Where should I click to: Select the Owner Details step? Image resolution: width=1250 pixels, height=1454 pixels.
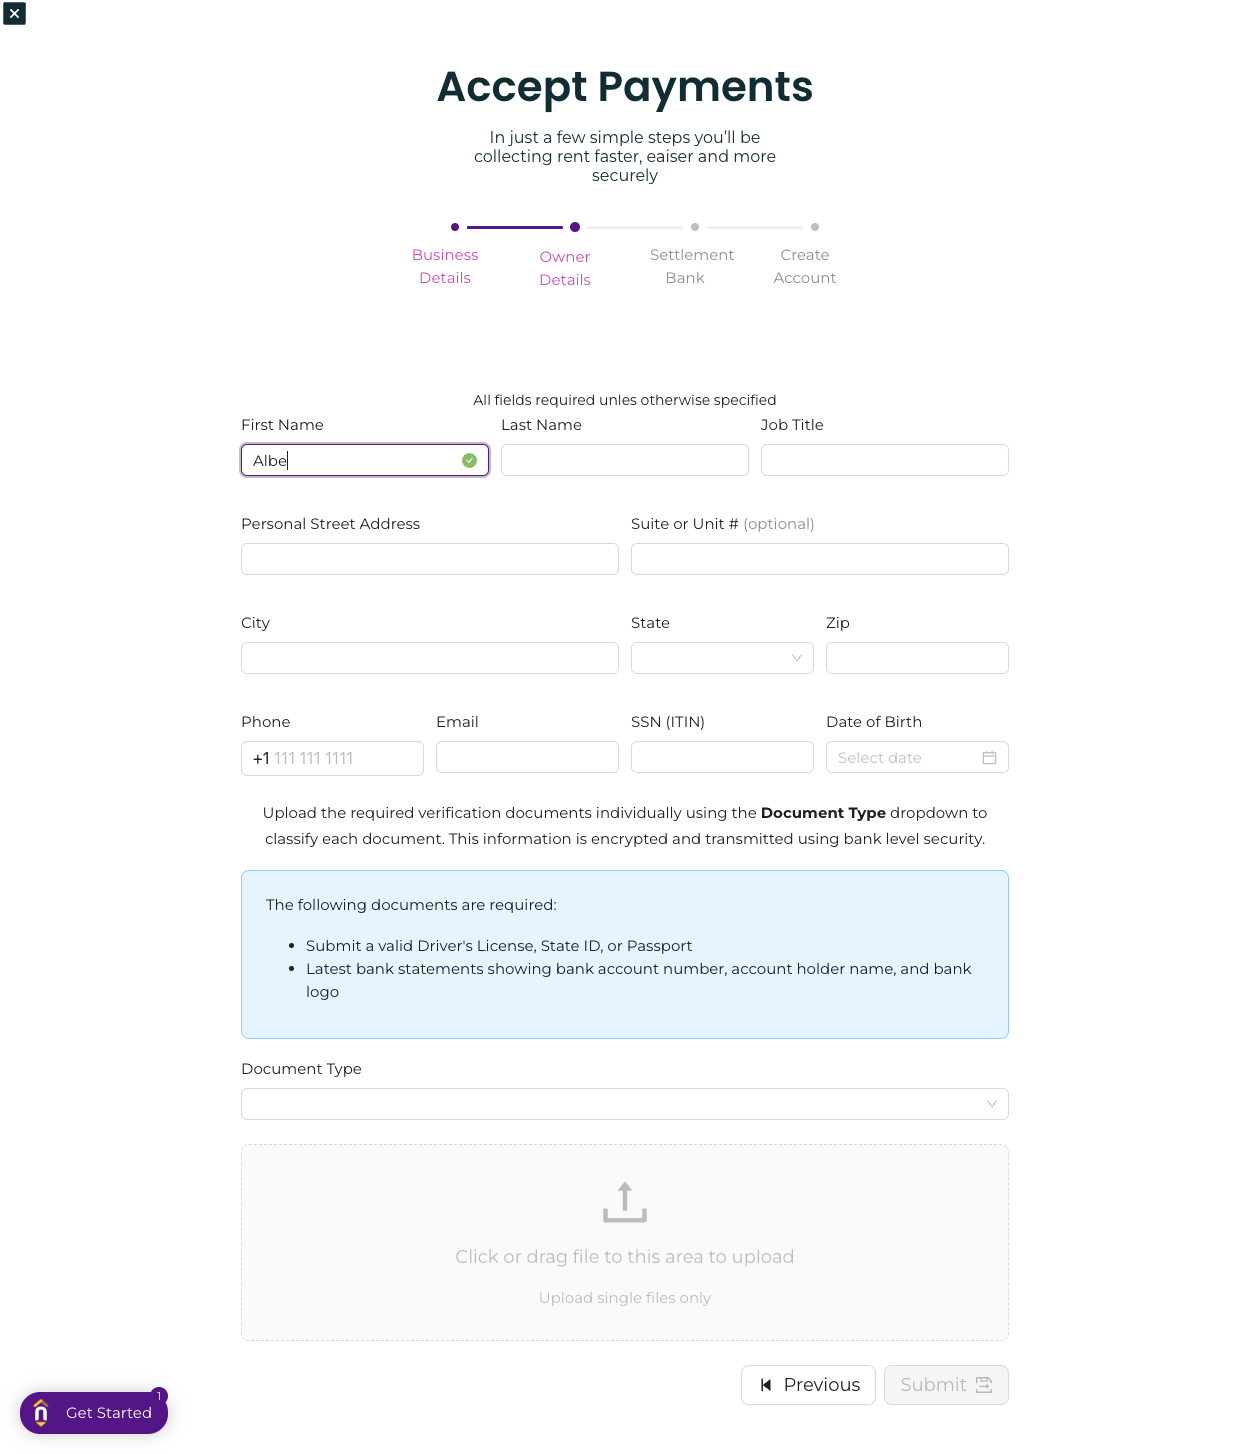(x=565, y=268)
